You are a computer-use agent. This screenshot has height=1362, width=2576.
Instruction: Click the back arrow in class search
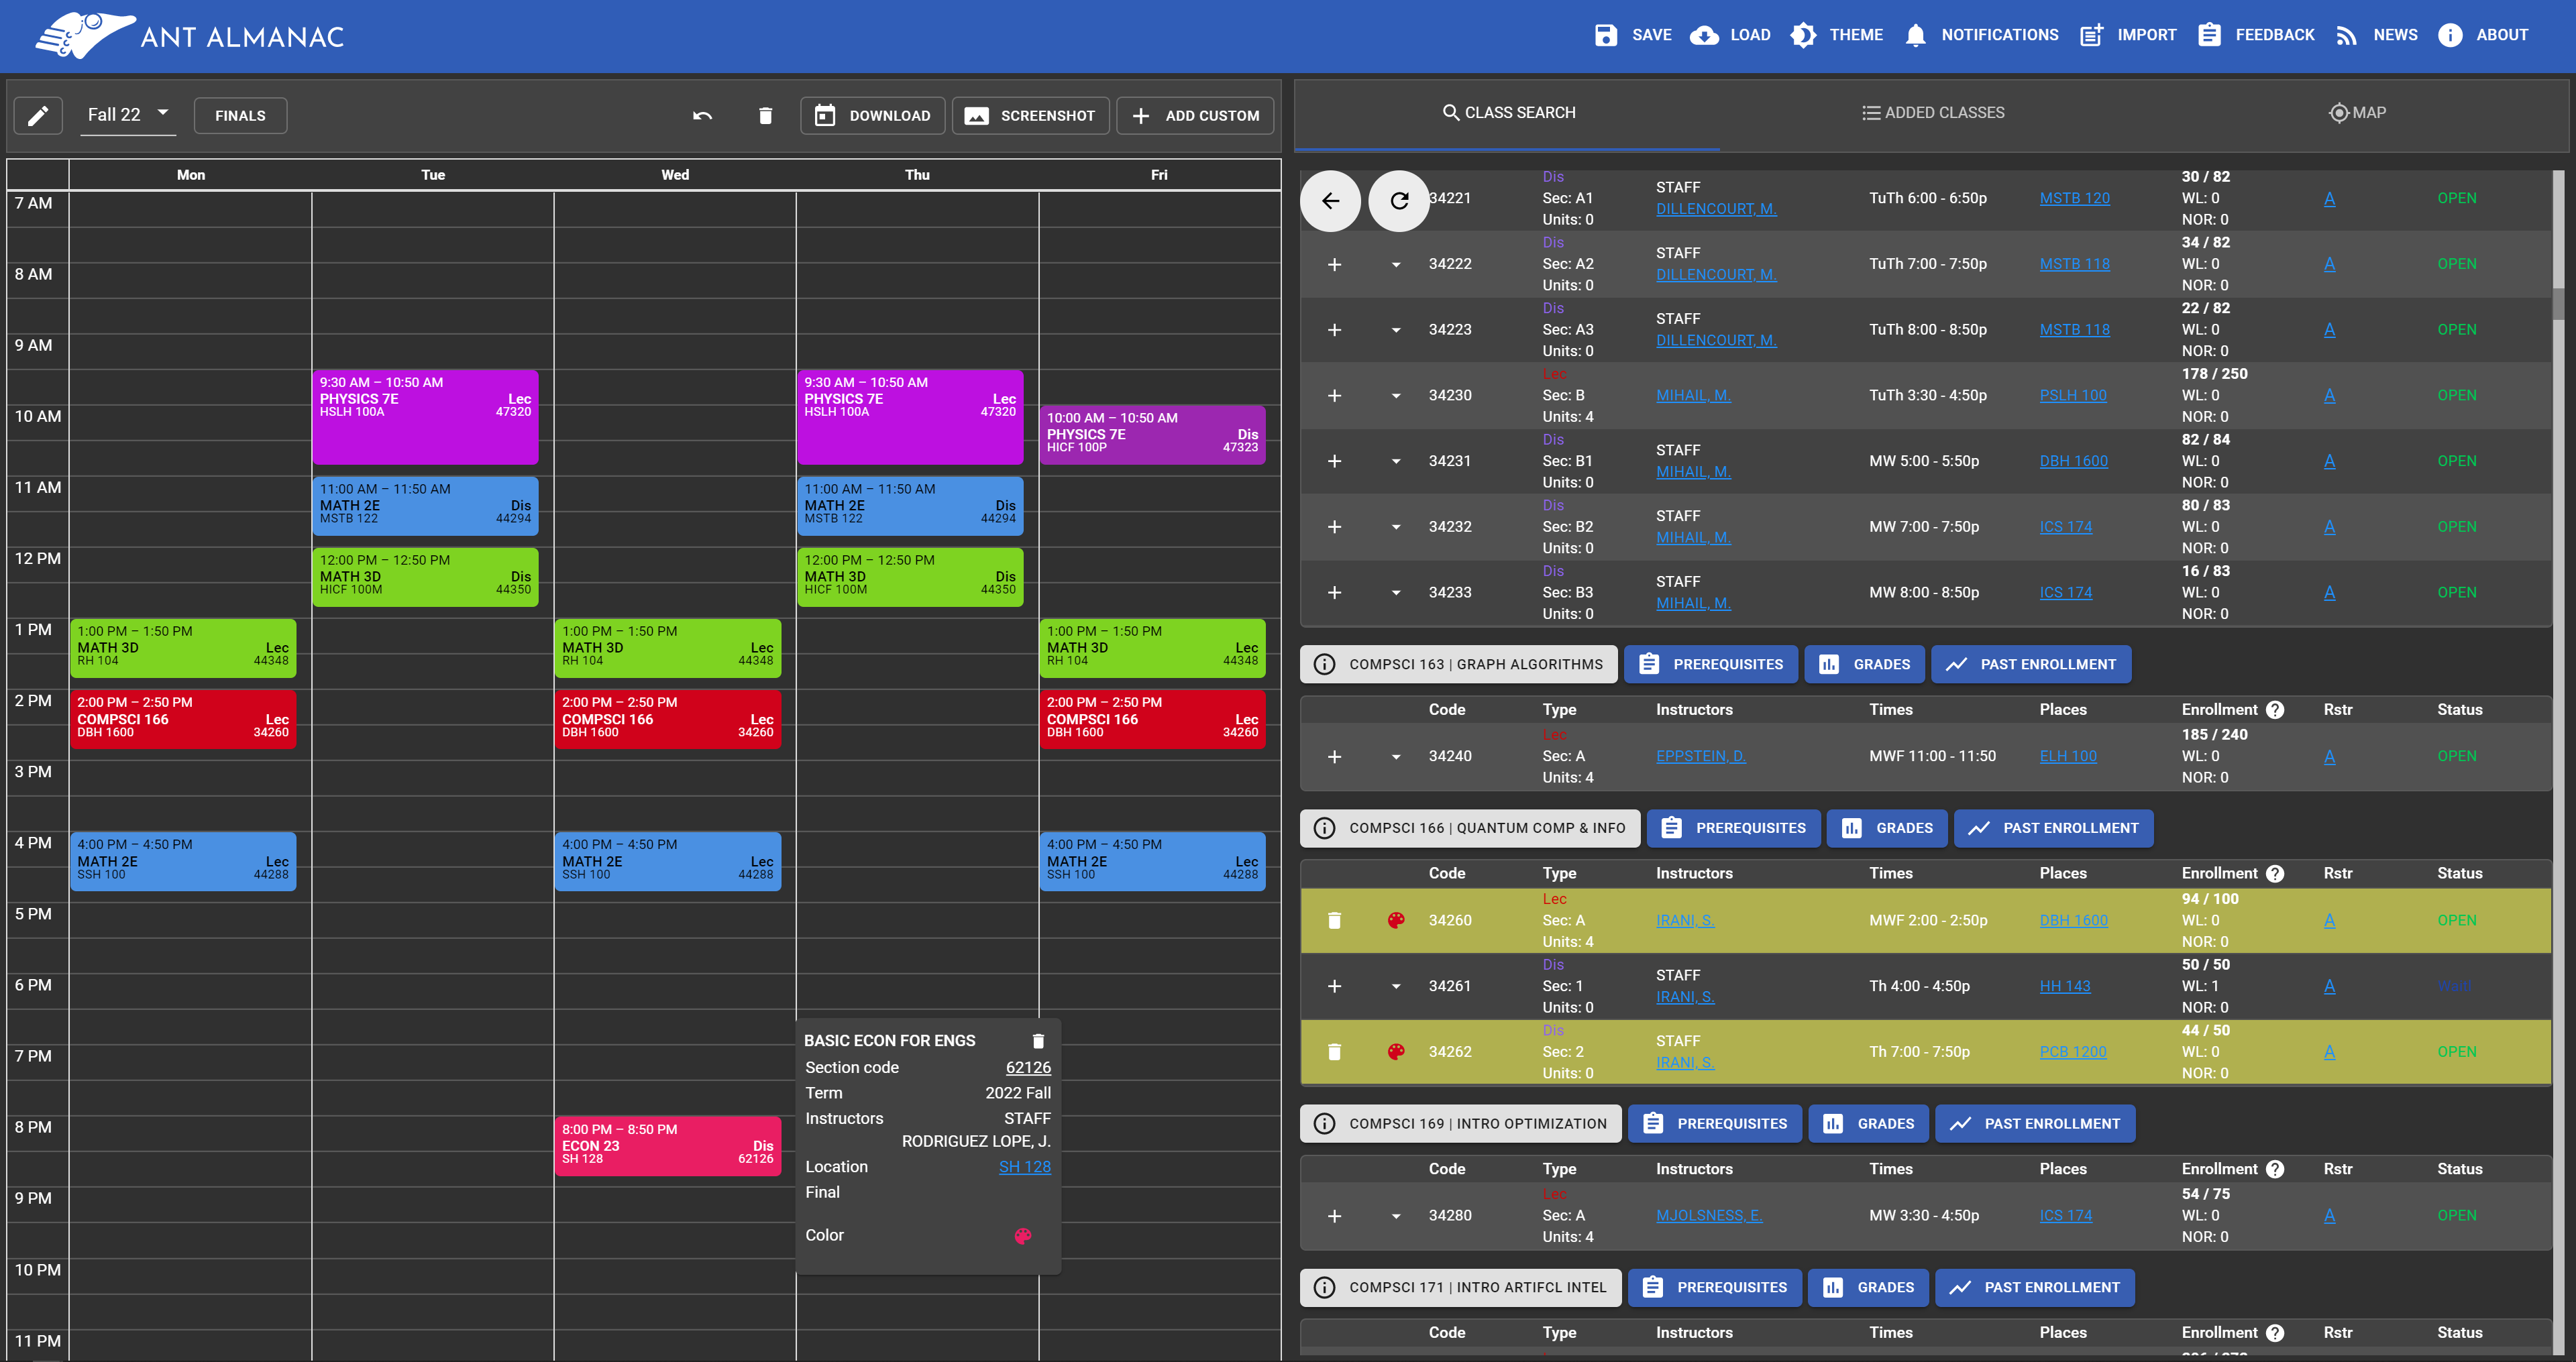pos(1330,201)
